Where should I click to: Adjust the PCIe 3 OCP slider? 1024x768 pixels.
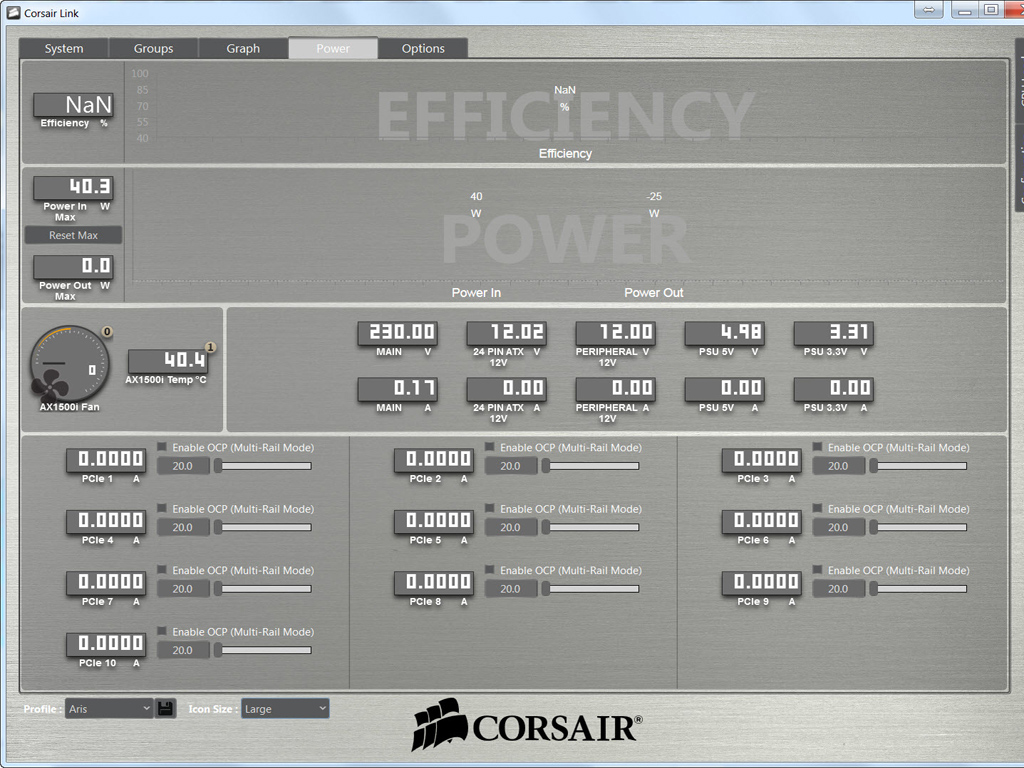(x=919, y=466)
